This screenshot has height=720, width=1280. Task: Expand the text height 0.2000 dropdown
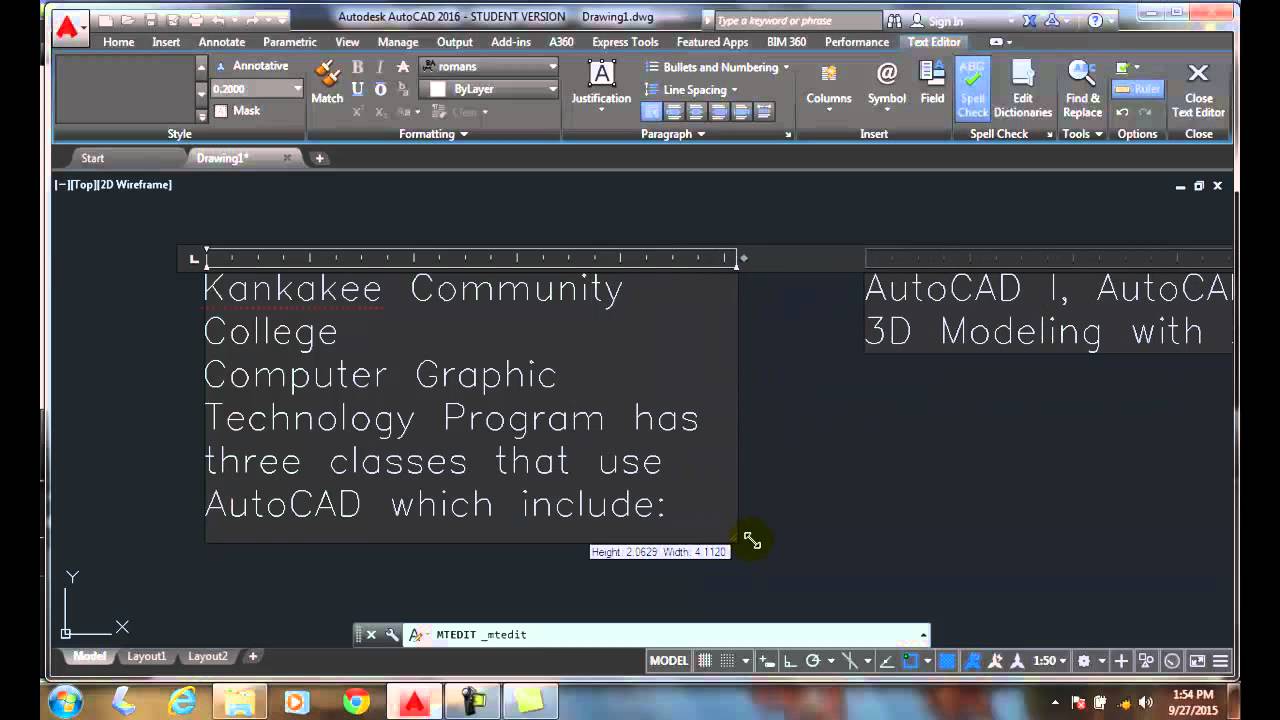pyautogui.click(x=297, y=89)
